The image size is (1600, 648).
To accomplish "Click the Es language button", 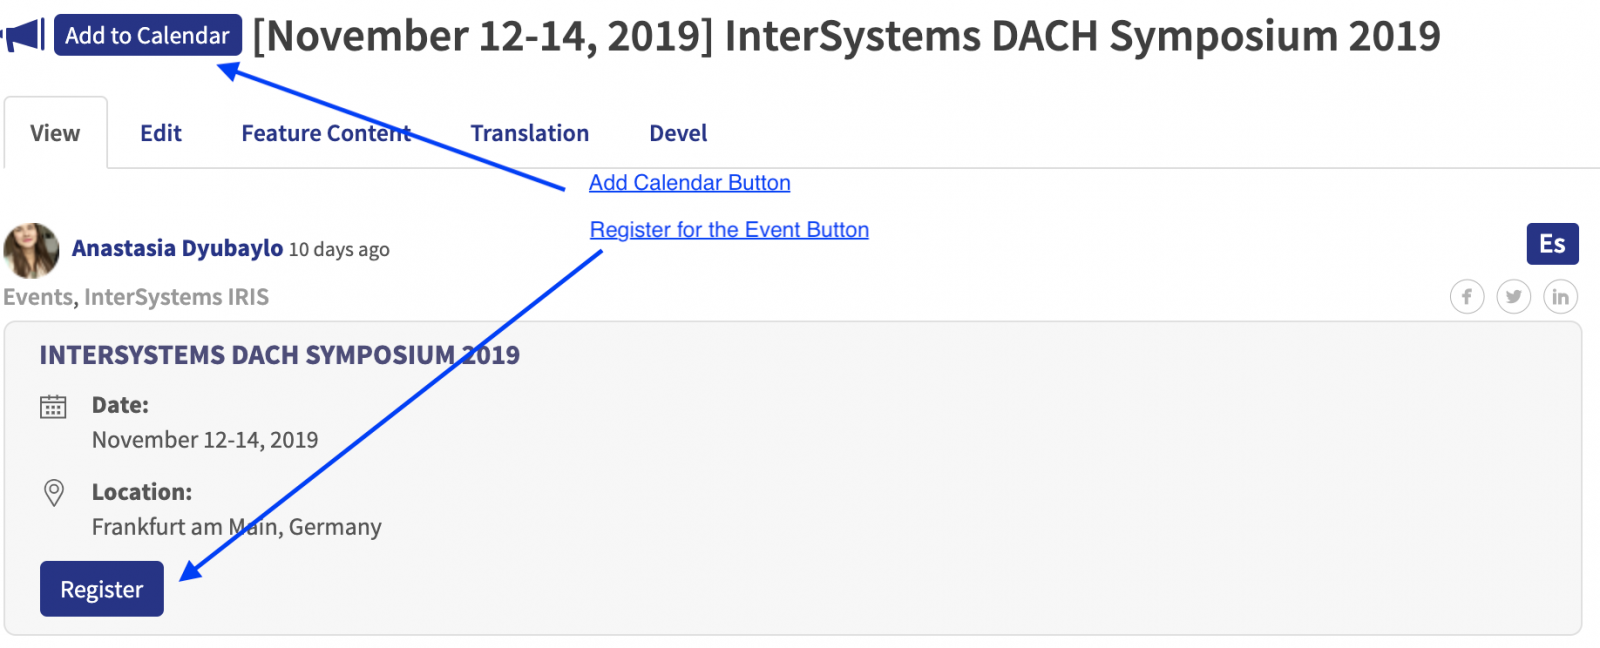I will (x=1552, y=244).
